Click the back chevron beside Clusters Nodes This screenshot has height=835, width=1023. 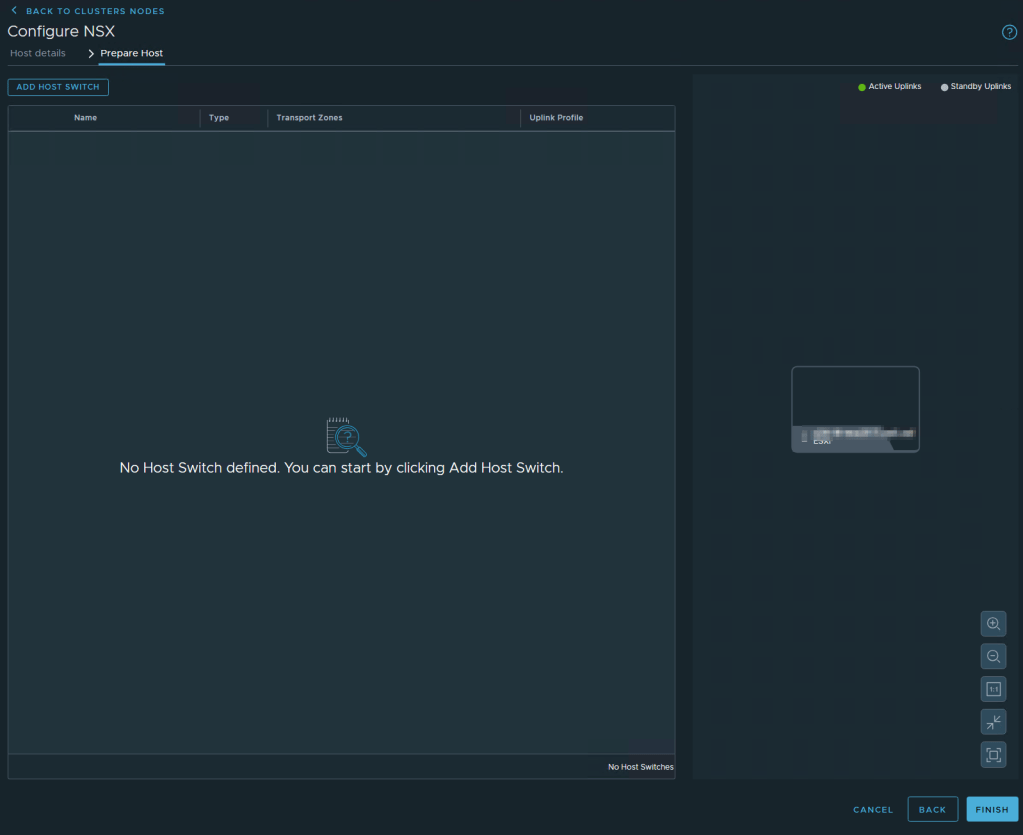point(14,11)
